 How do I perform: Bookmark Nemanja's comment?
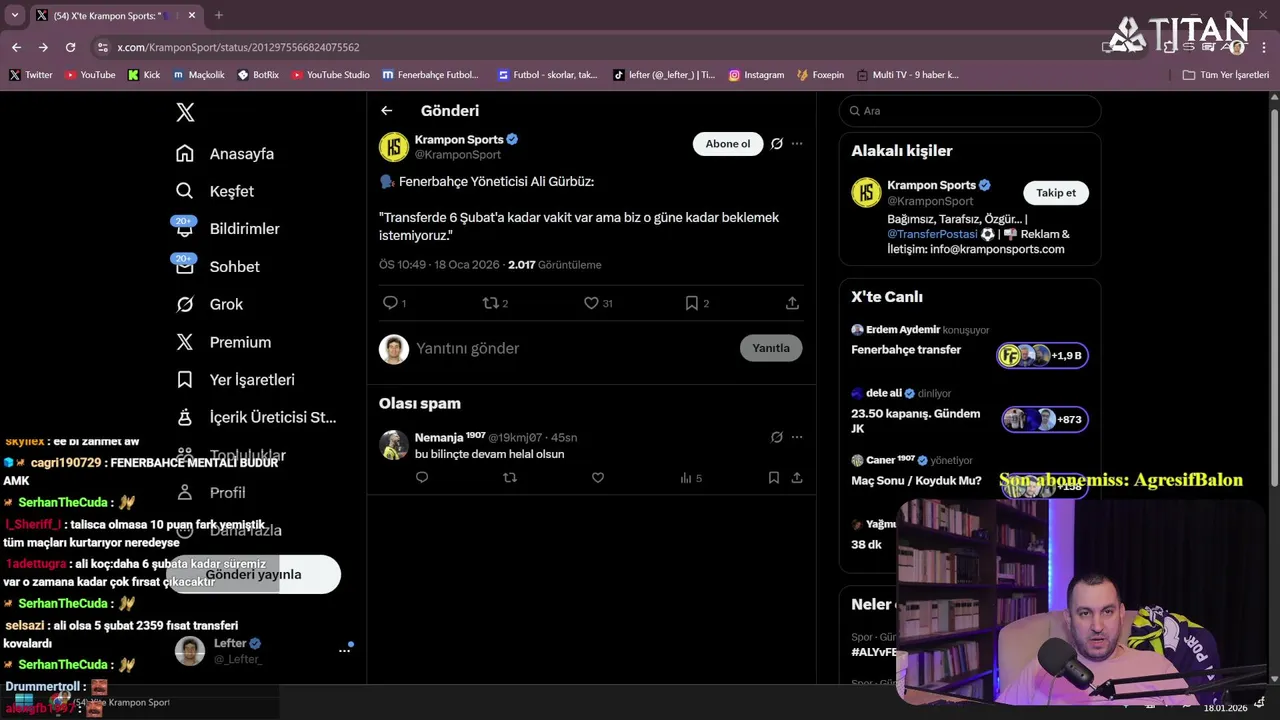point(774,478)
